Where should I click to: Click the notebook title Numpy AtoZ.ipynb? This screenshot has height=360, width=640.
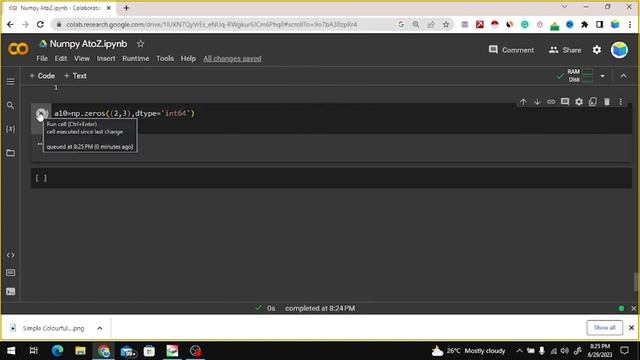pyautogui.click(x=88, y=44)
